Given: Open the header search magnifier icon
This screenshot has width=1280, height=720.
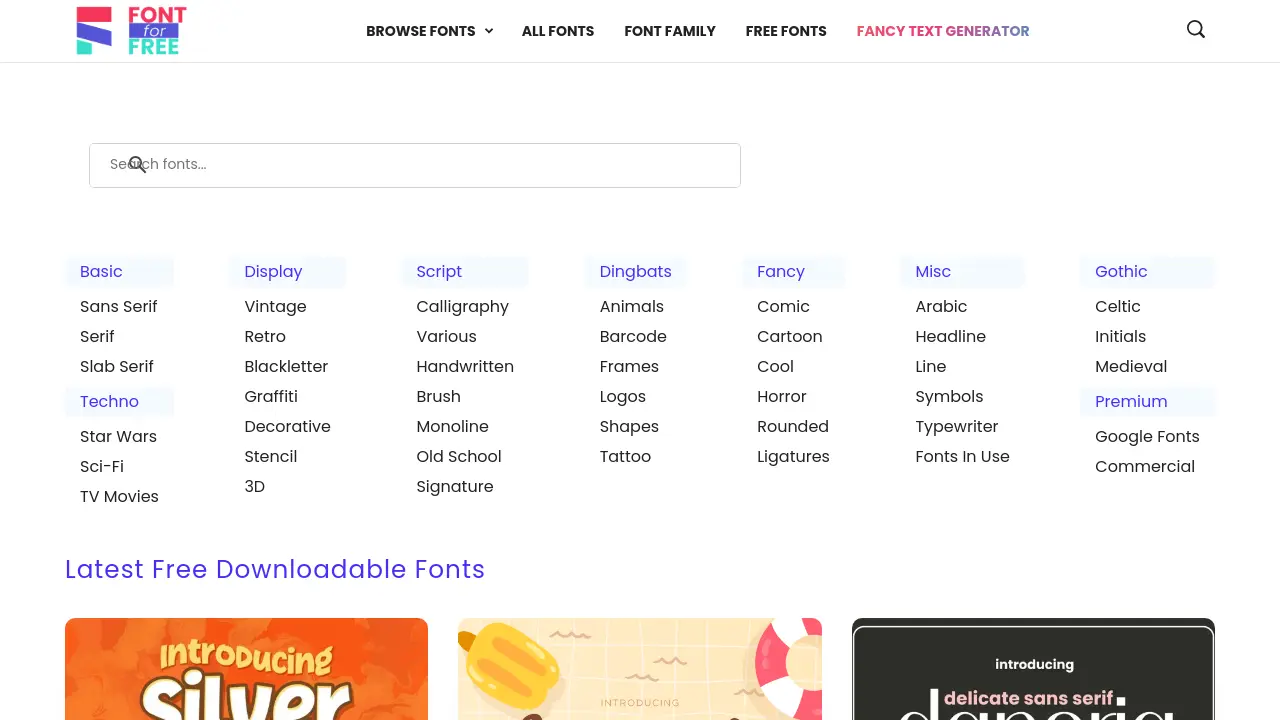Looking at the screenshot, I should pyautogui.click(x=1196, y=30).
